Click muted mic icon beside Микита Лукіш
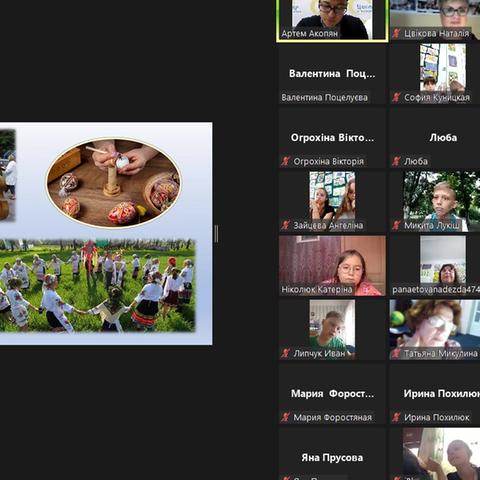 pos(396,225)
